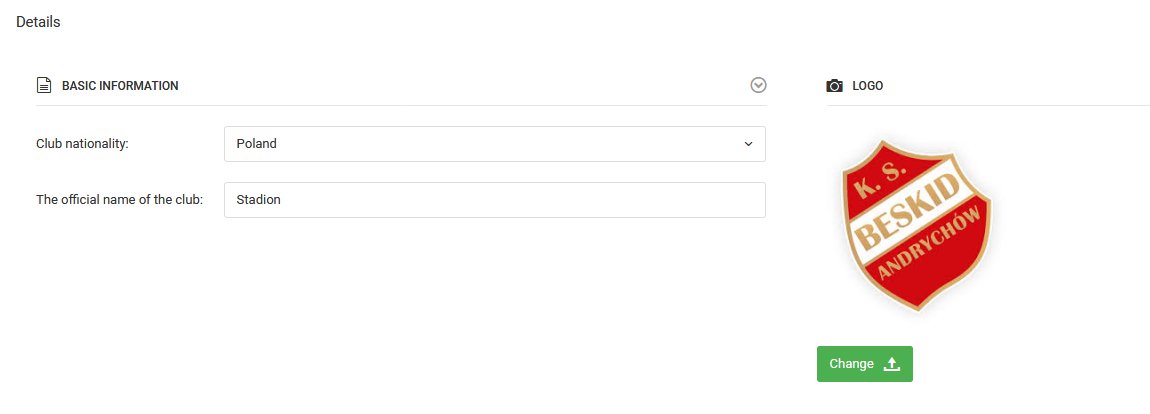Click the "Details" page heading
Image resolution: width=1150 pixels, height=414 pixels.
pos(38,22)
